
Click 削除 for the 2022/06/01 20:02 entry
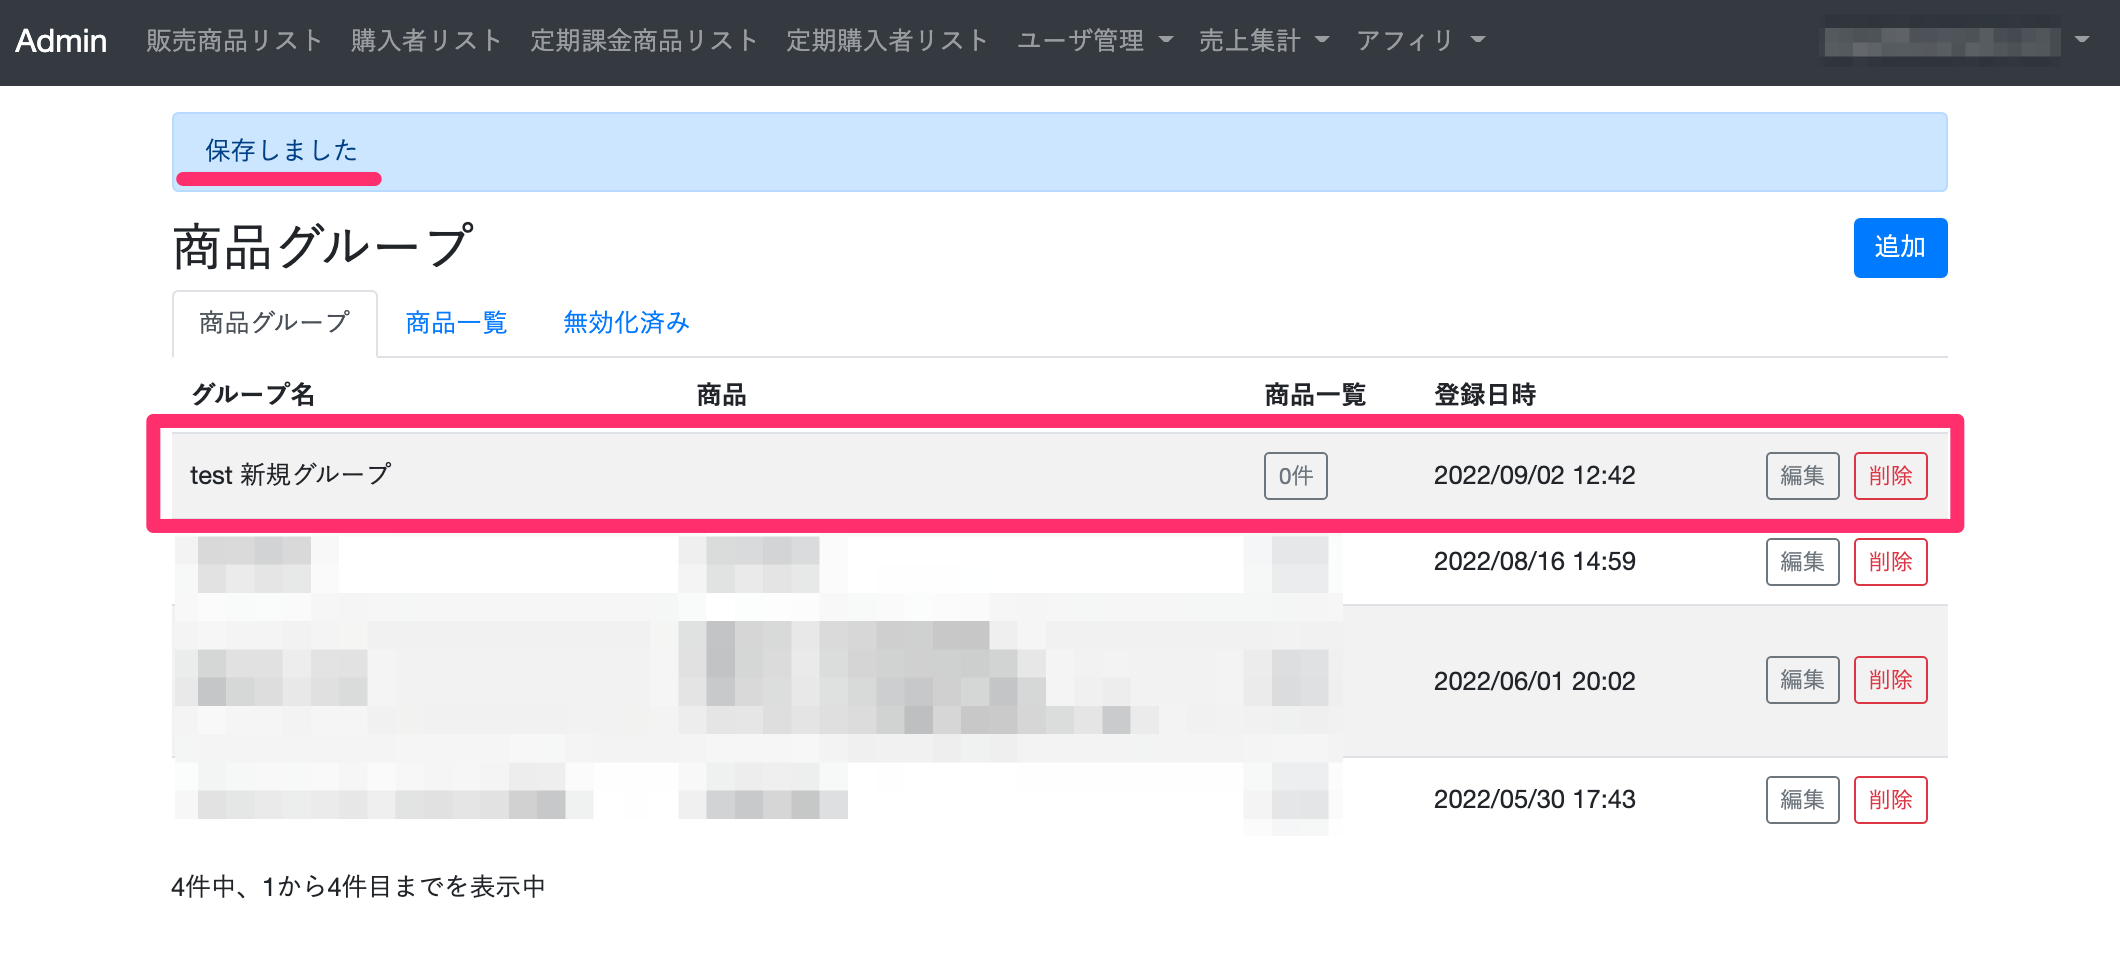[1890, 680]
